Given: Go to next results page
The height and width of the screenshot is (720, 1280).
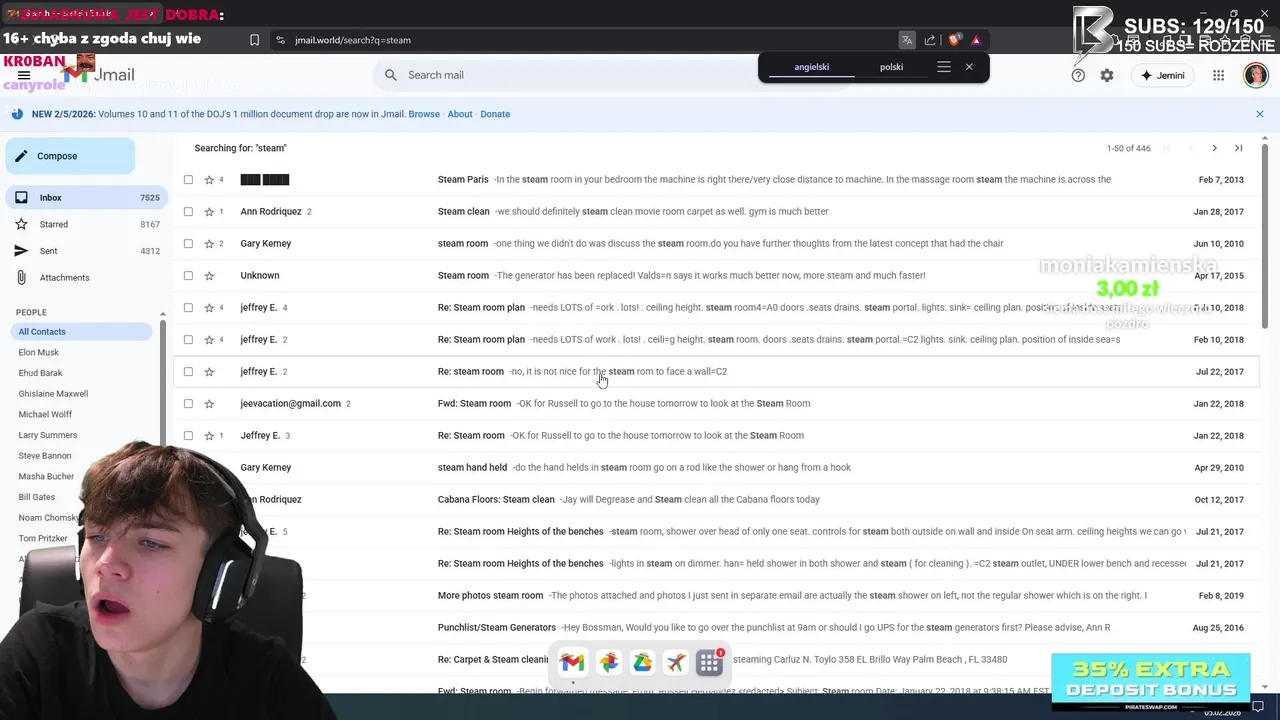Looking at the screenshot, I should 1214,148.
